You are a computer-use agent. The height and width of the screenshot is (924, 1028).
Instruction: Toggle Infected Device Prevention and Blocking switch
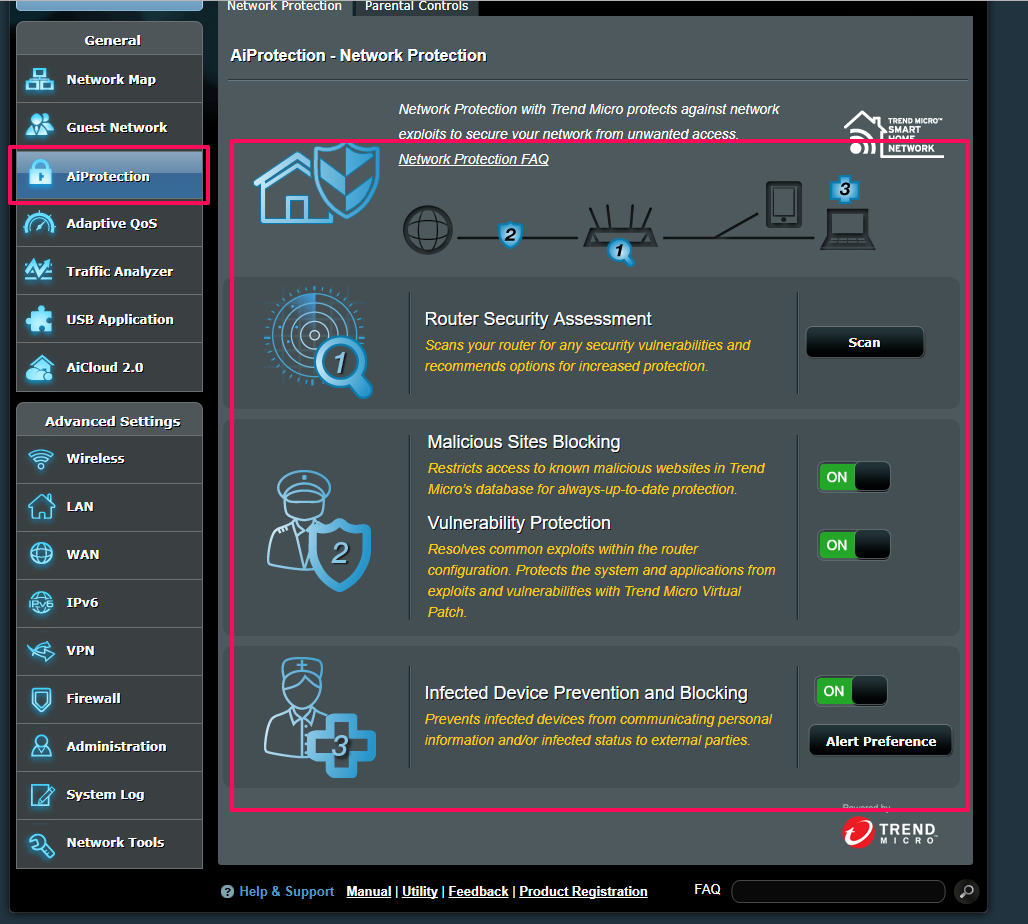pyautogui.click(x=851, y=691)
